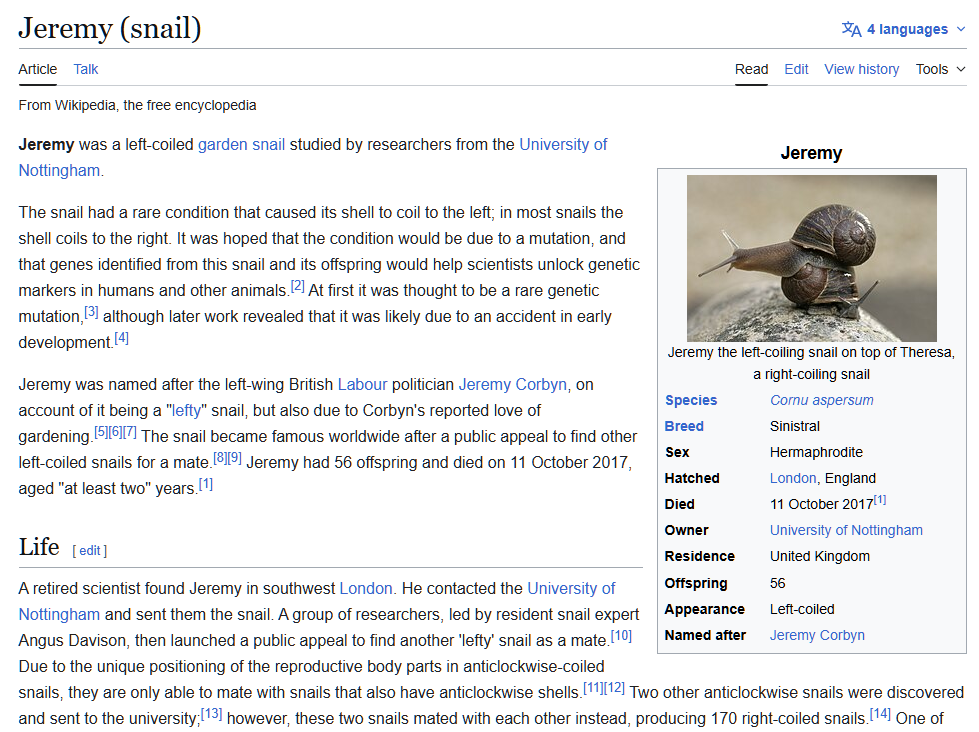The width and height of the screenshot is (979, 732).
Task: Follow the "lefty" link
Action: point(186,410)
